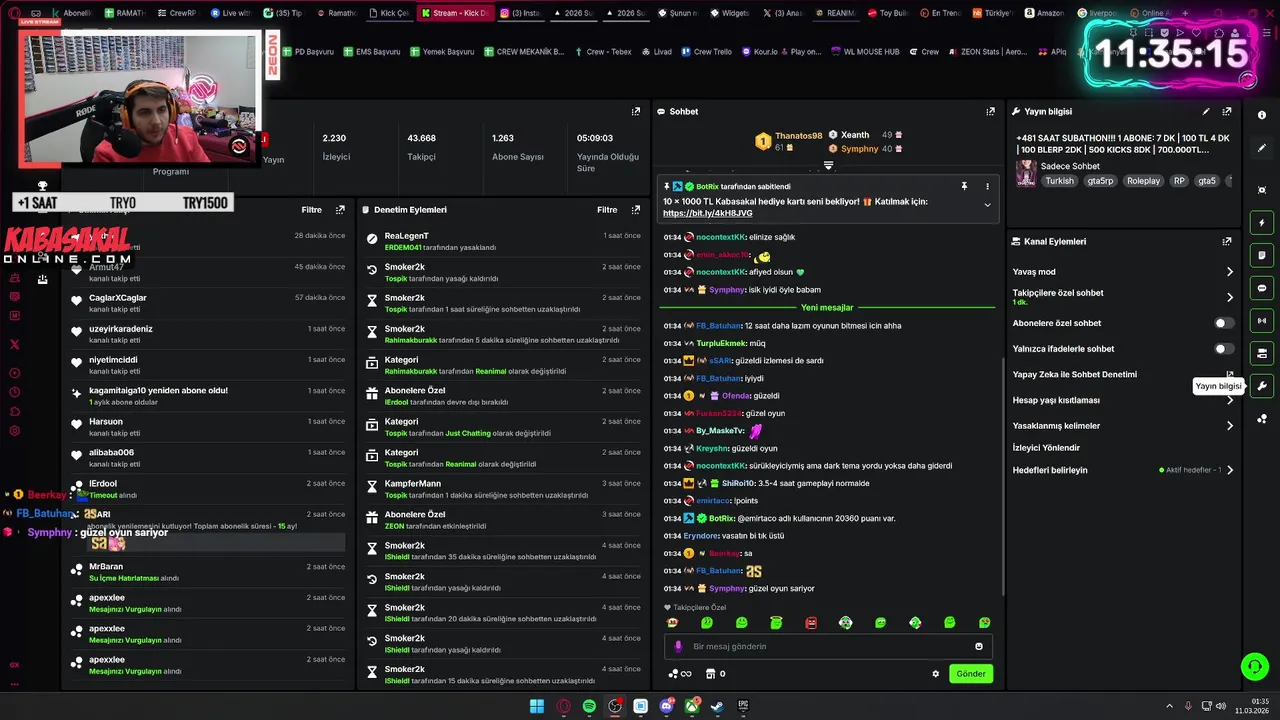Switch to the CrewRP browser tab
1280x720 pixels.
click(x=176, y=13)
